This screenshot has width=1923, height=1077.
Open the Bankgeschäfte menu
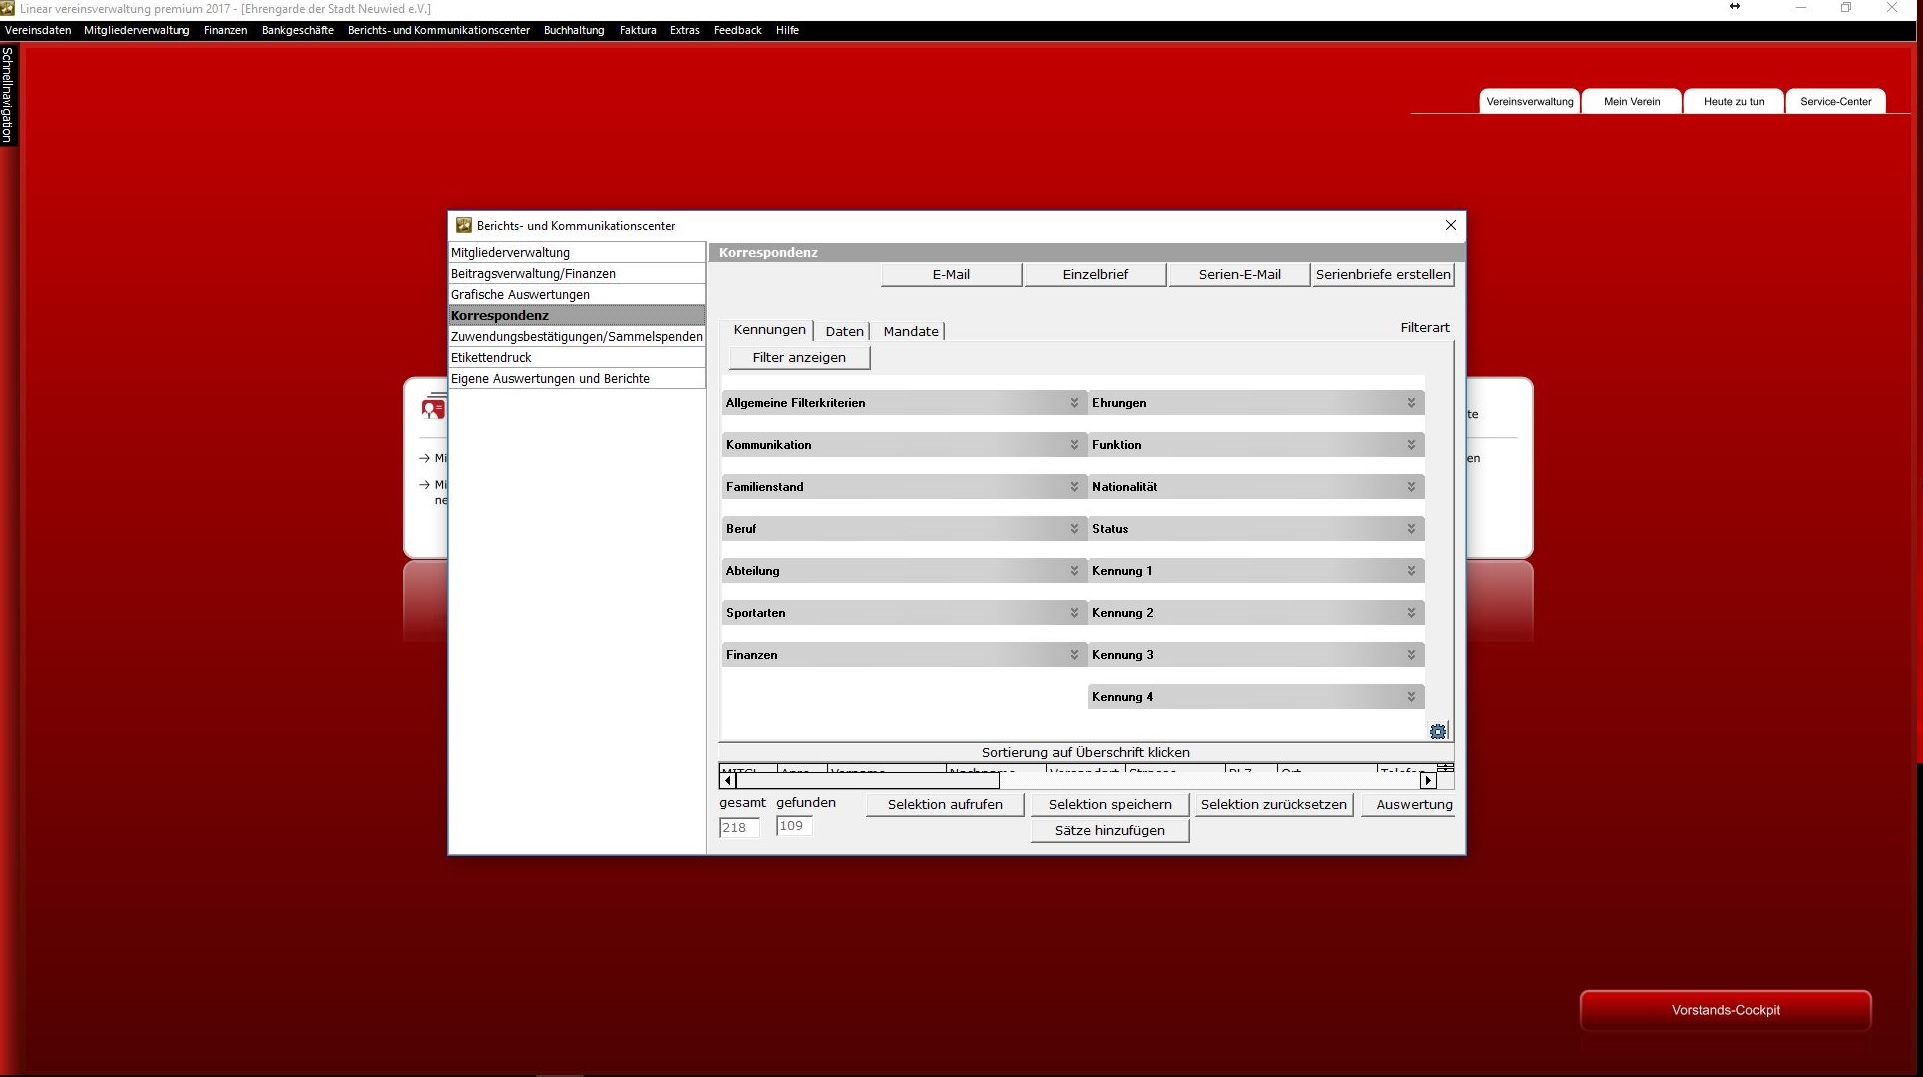point(297,30)
